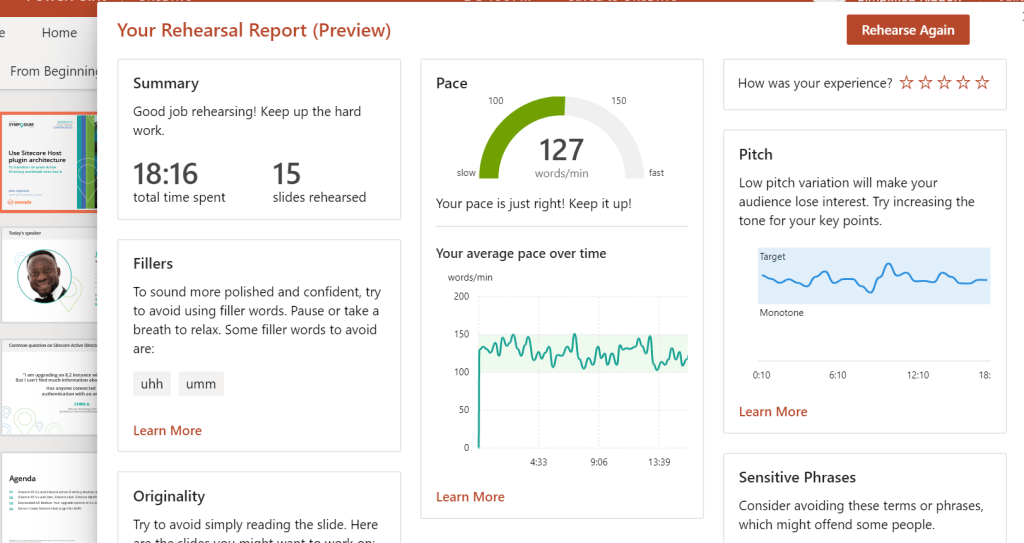Start slideshow From Beginning
This screenshot has height=543, width=1024.
[x=54, y=71]
